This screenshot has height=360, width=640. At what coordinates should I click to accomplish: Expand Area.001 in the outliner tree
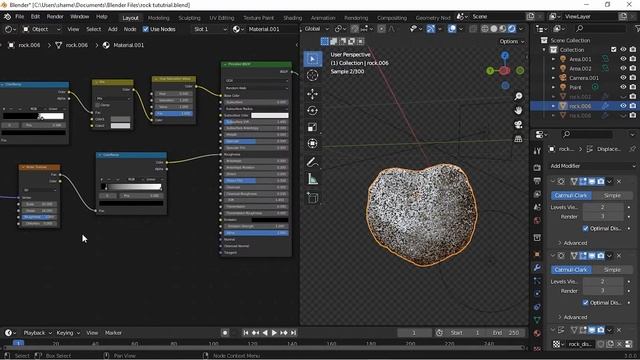click(553, 59)
